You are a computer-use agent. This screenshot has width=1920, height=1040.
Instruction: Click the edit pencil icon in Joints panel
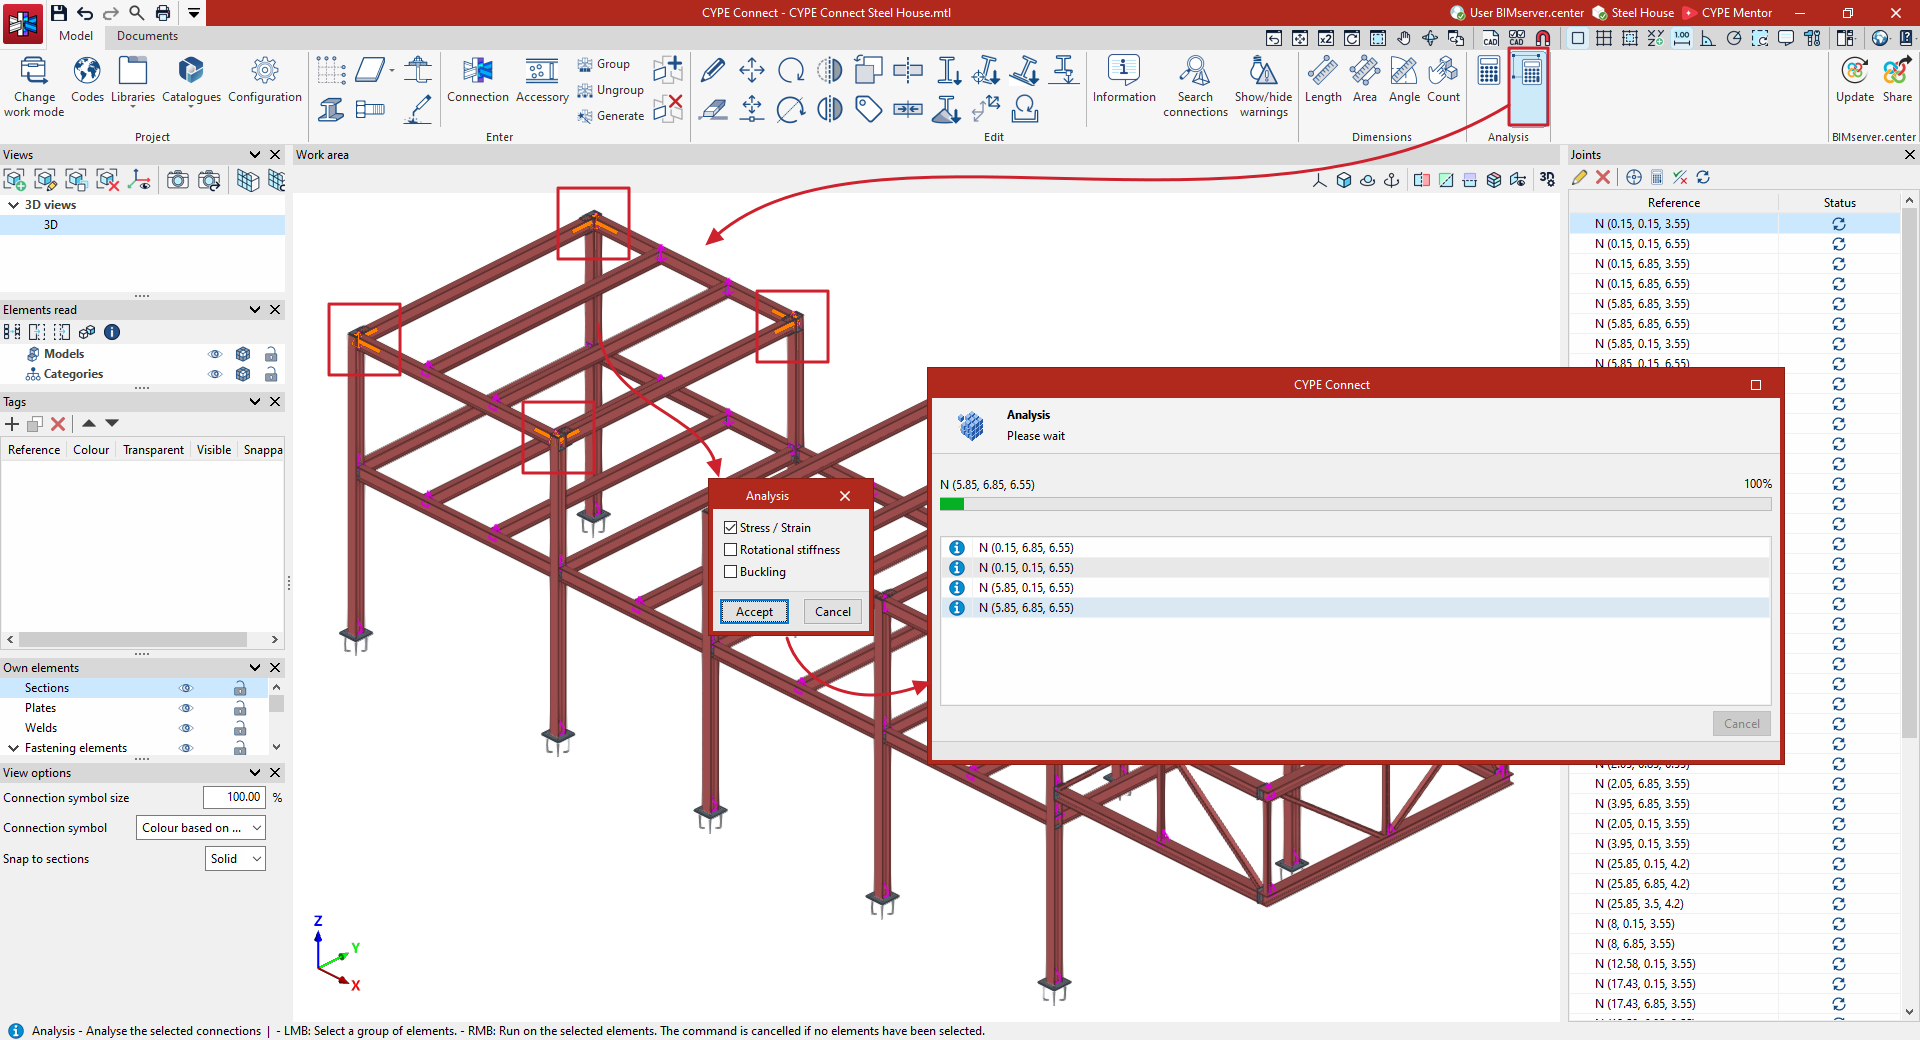click(1579, 177)
